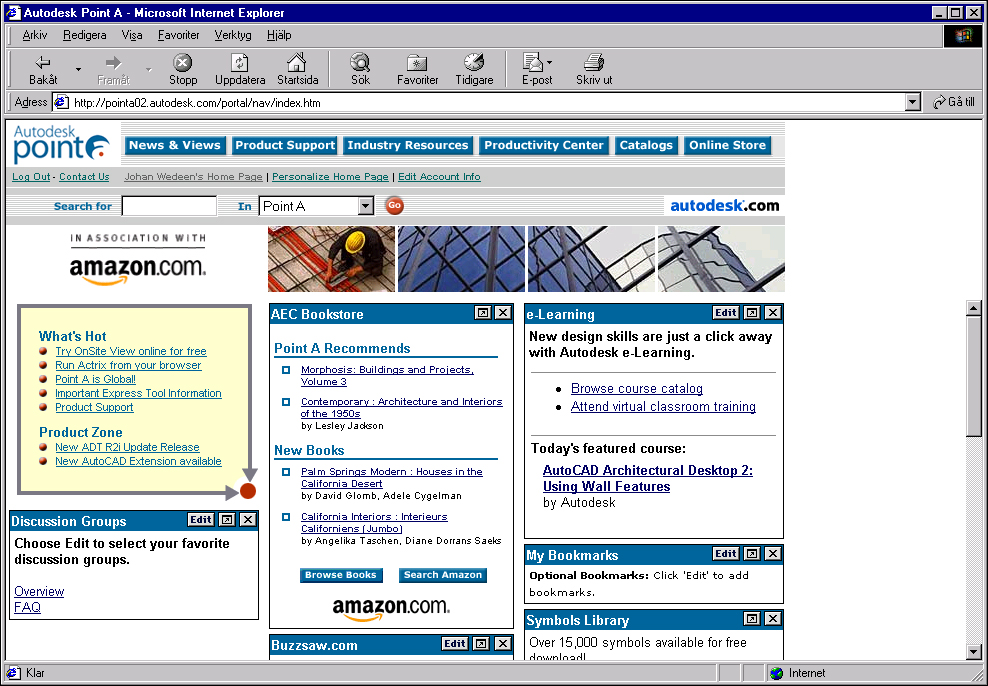Open the Redigera menu

point(84,35)
